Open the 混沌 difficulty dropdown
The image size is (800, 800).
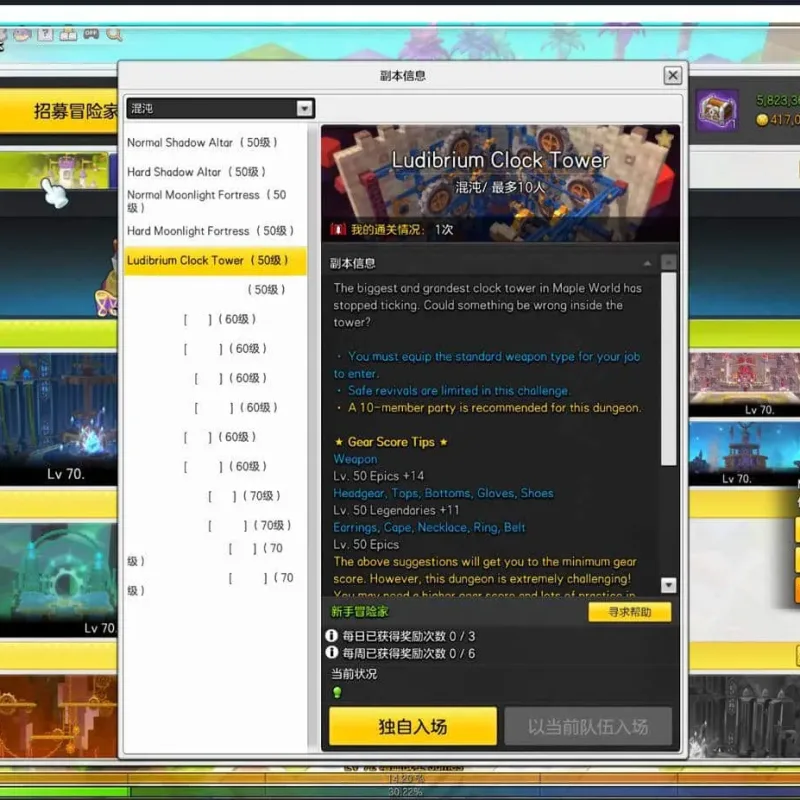(220, 108)
